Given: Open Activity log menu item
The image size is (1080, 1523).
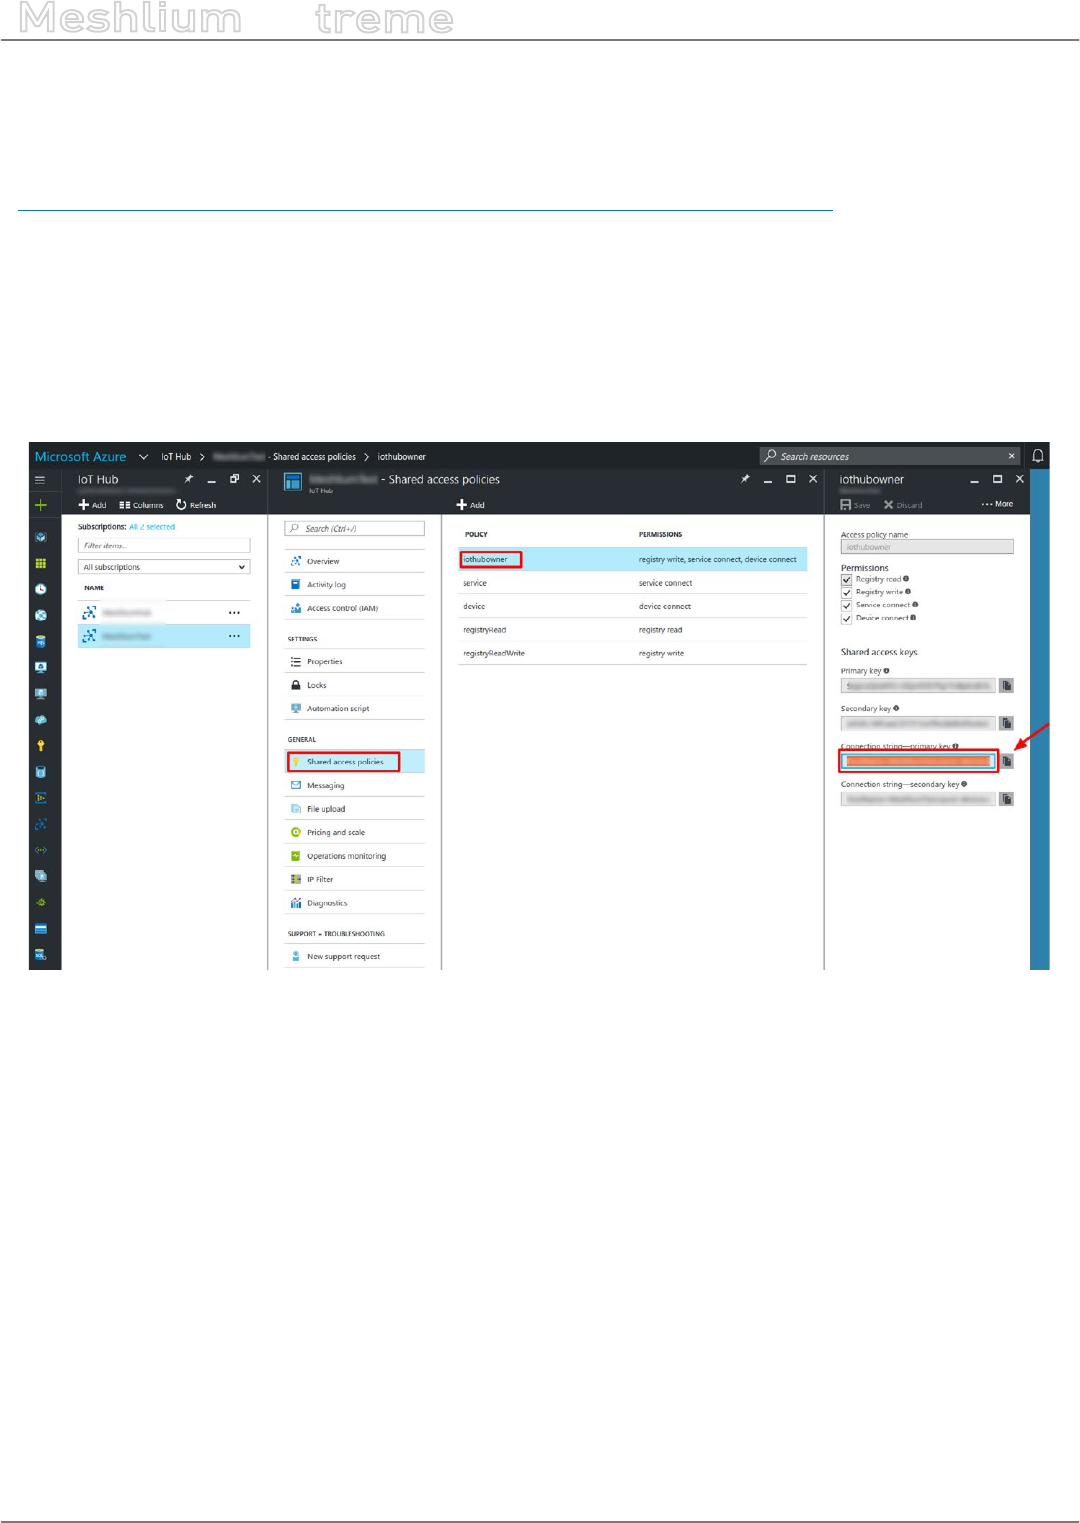Looking at the screenshot, I should pyautogui.click(x=355, y=585).
